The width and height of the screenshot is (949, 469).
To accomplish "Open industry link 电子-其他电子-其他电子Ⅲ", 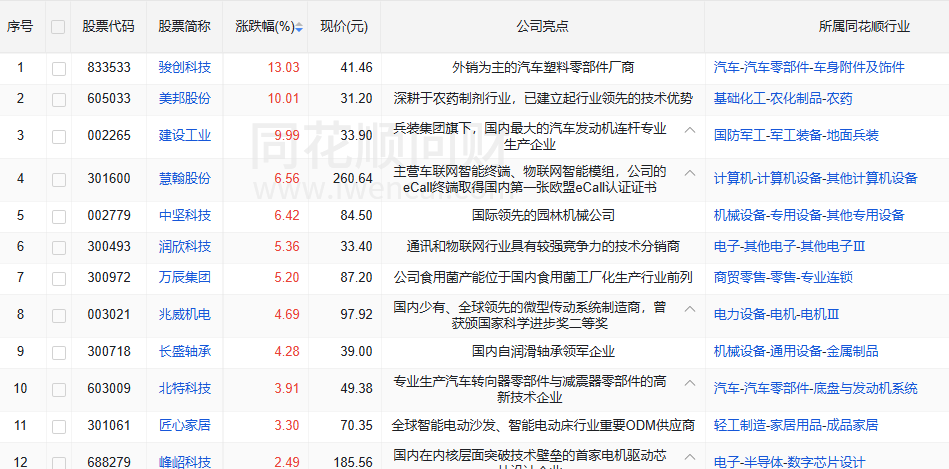I will tap(790, 247).
